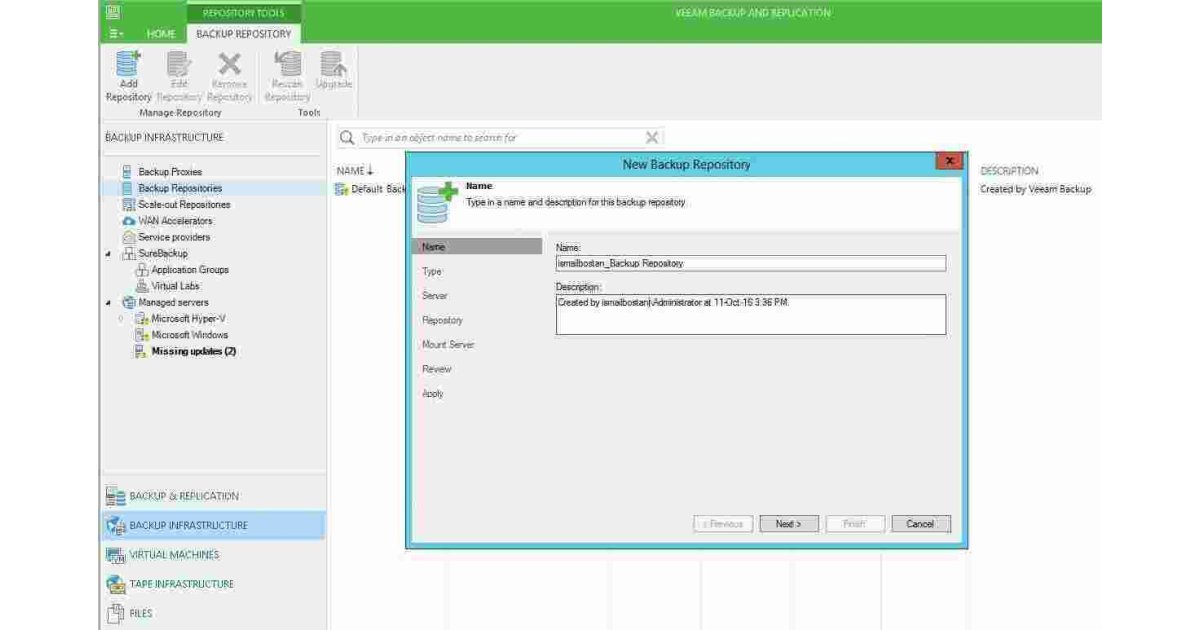The image size is (1200, 630).
Task: Click Next in the wizard
Action: click(x=788, y=524)
